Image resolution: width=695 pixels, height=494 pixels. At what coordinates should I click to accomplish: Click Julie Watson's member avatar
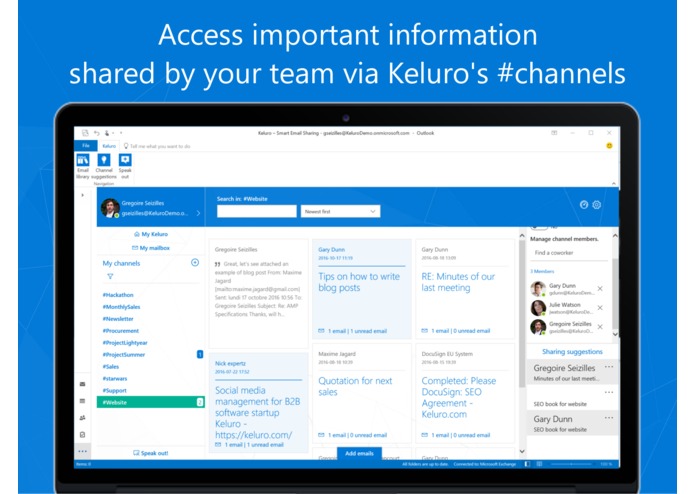538,308
